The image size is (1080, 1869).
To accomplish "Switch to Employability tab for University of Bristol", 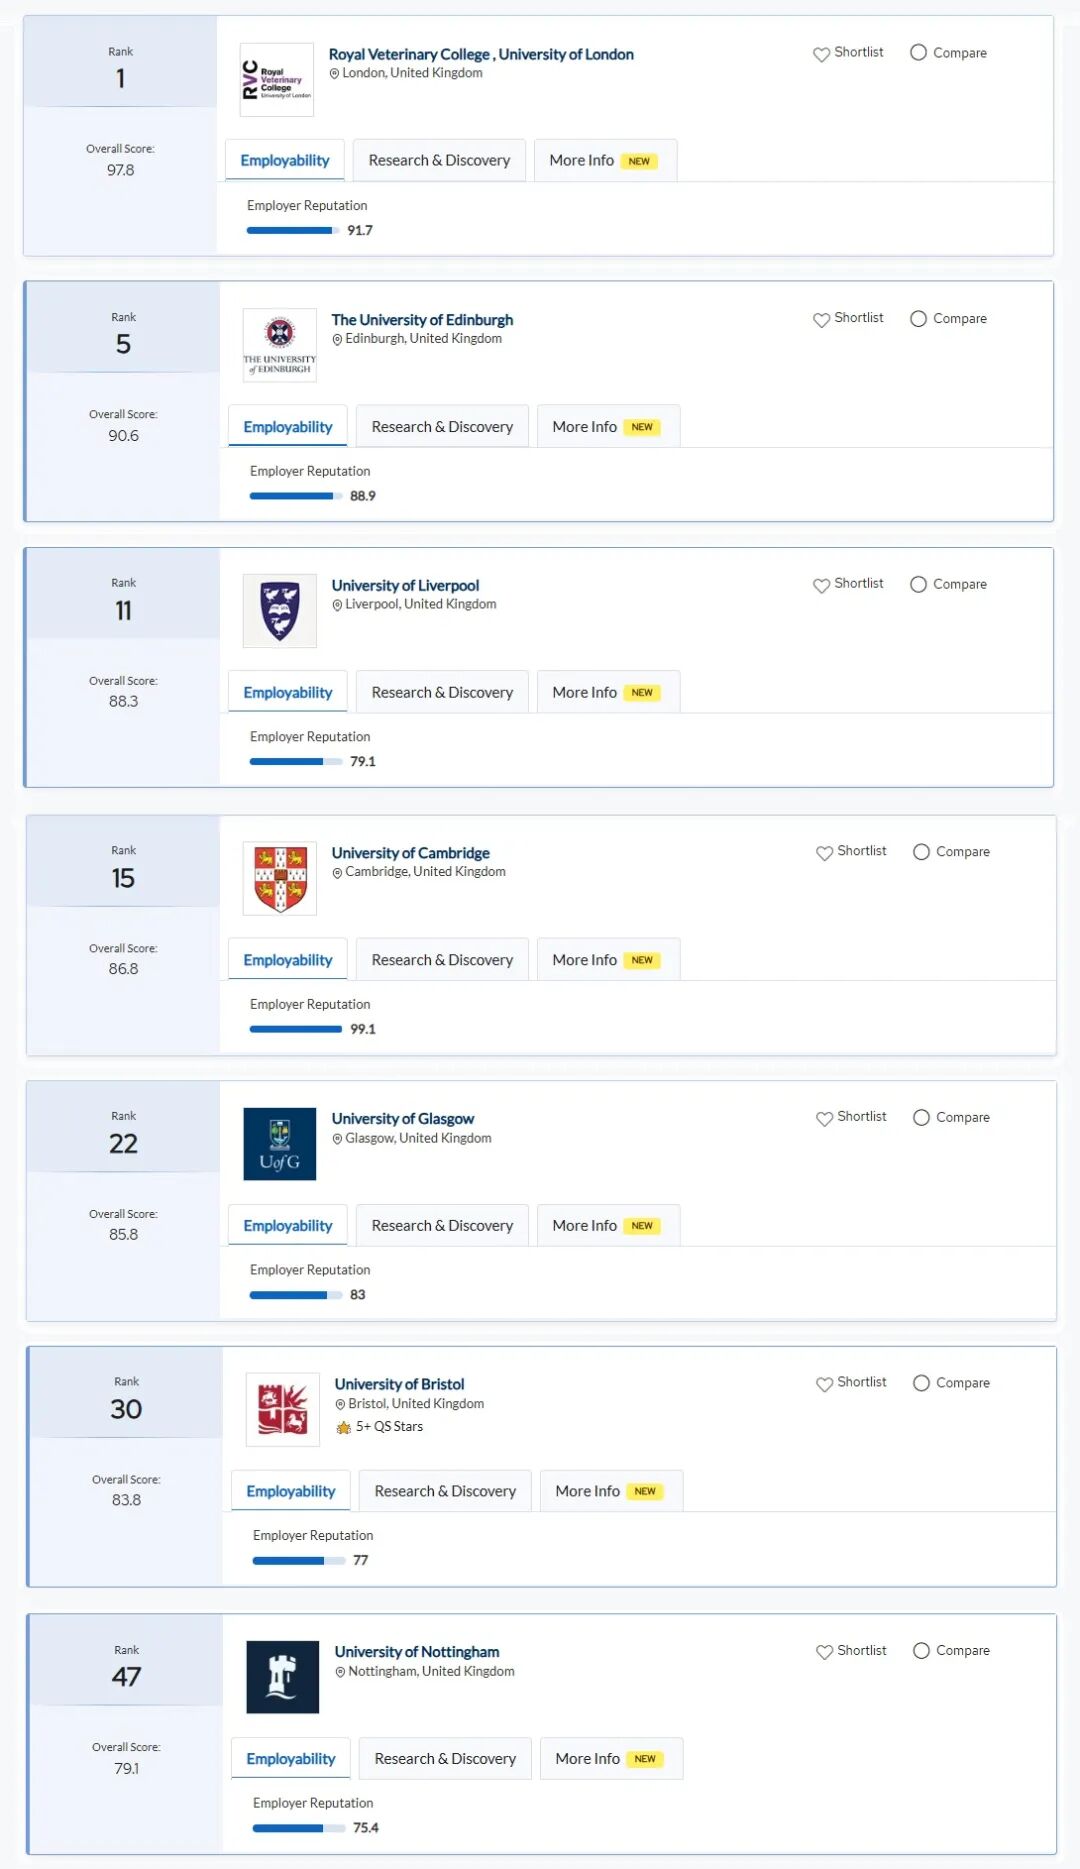I will tap(291, 1491).
